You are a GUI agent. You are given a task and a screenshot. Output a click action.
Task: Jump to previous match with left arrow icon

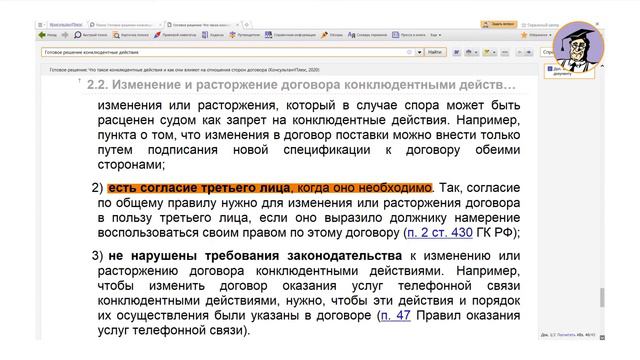pos(520,52)
